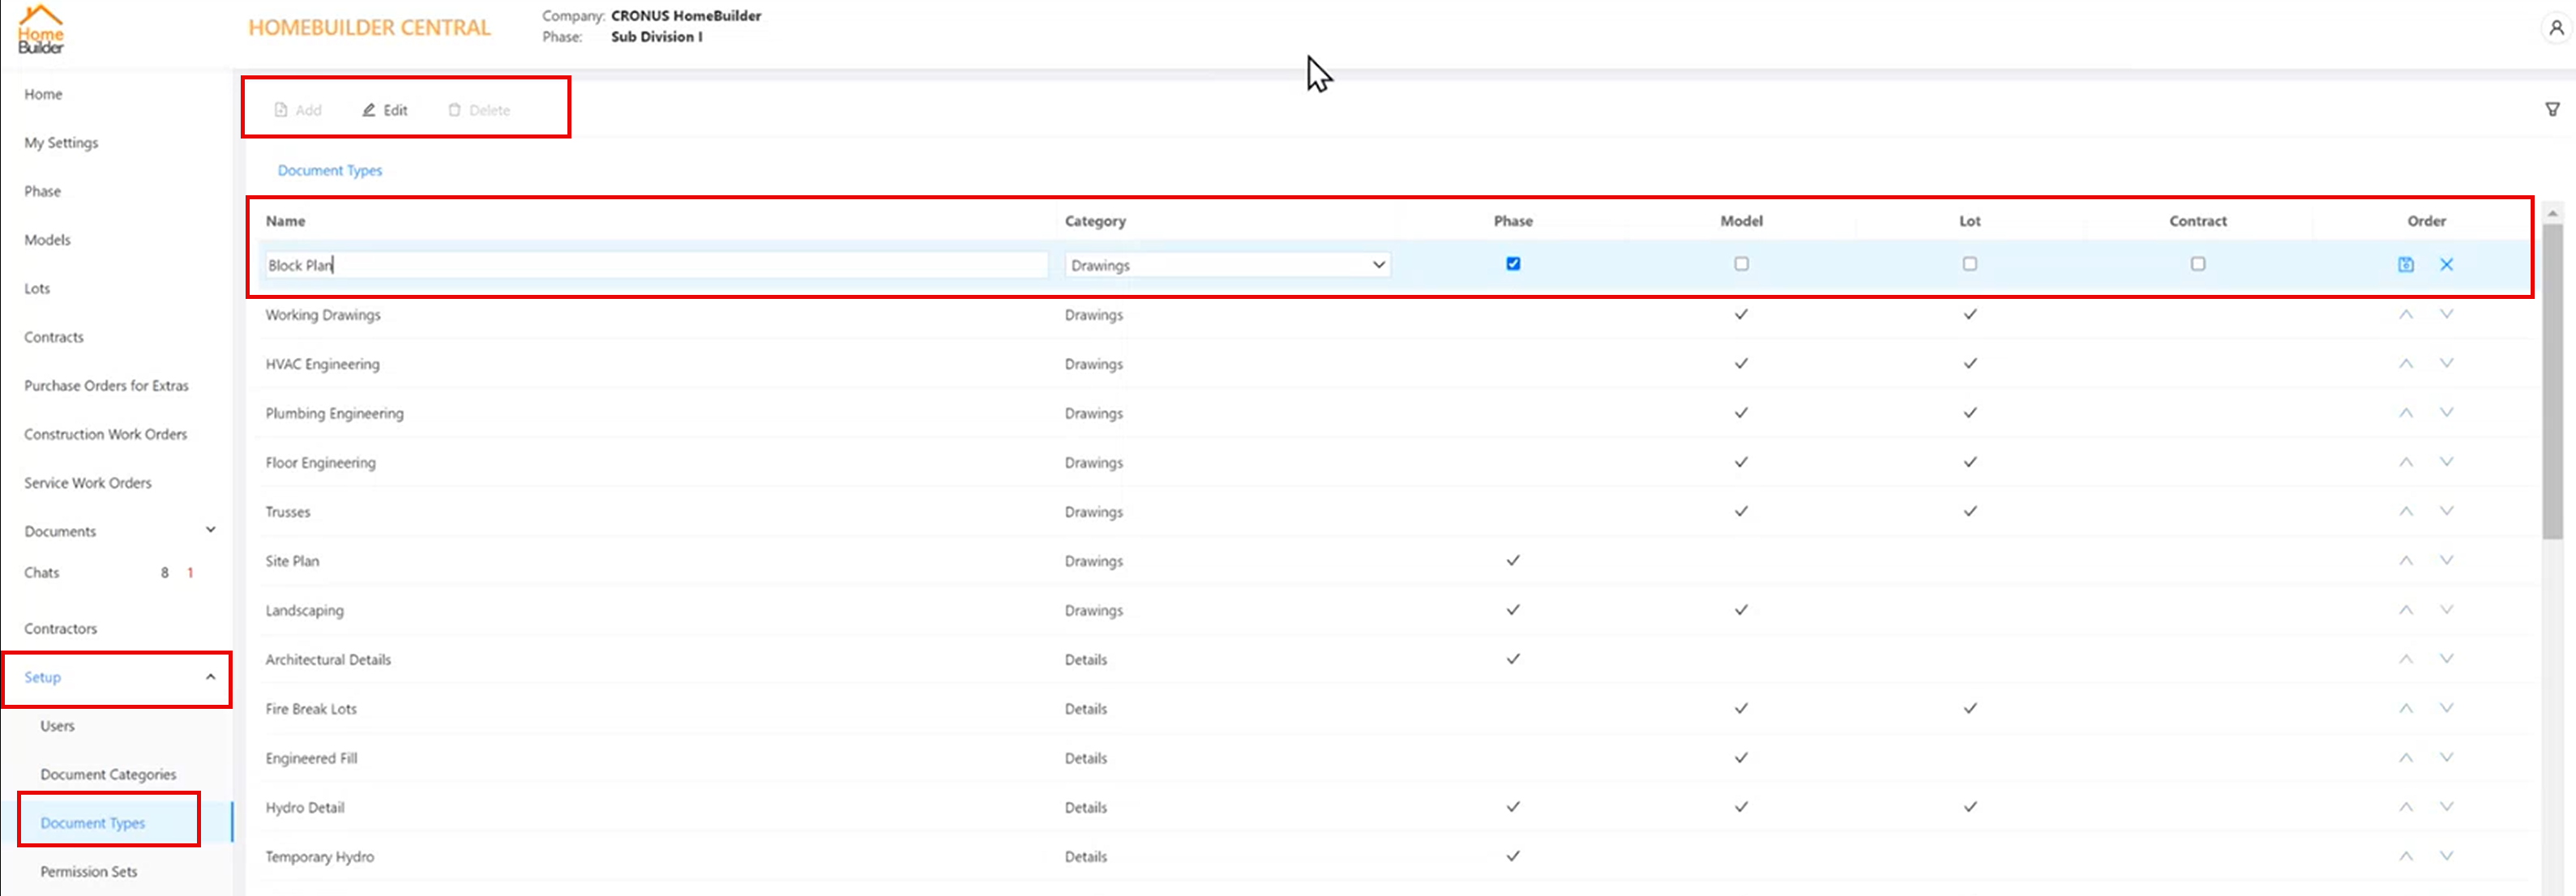2576x896 pixels.
Task: Collapse the Setup menu section
Action: [210, 677]
